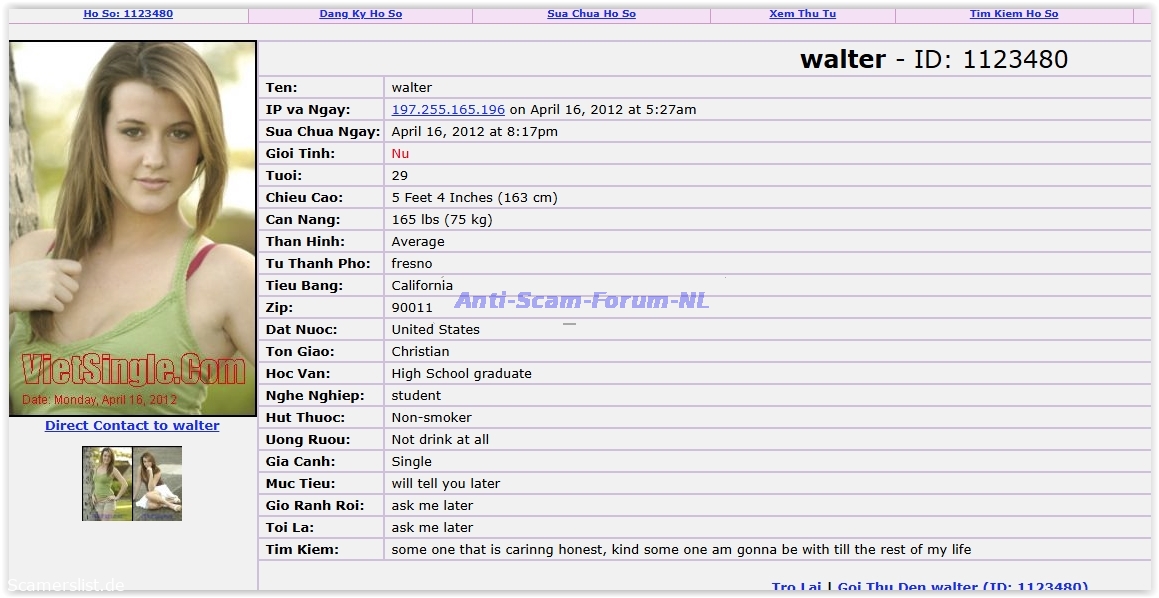1159x598 pixels.
Task: Follow the IP address 197.255.165.196 link
Action: 448,110
